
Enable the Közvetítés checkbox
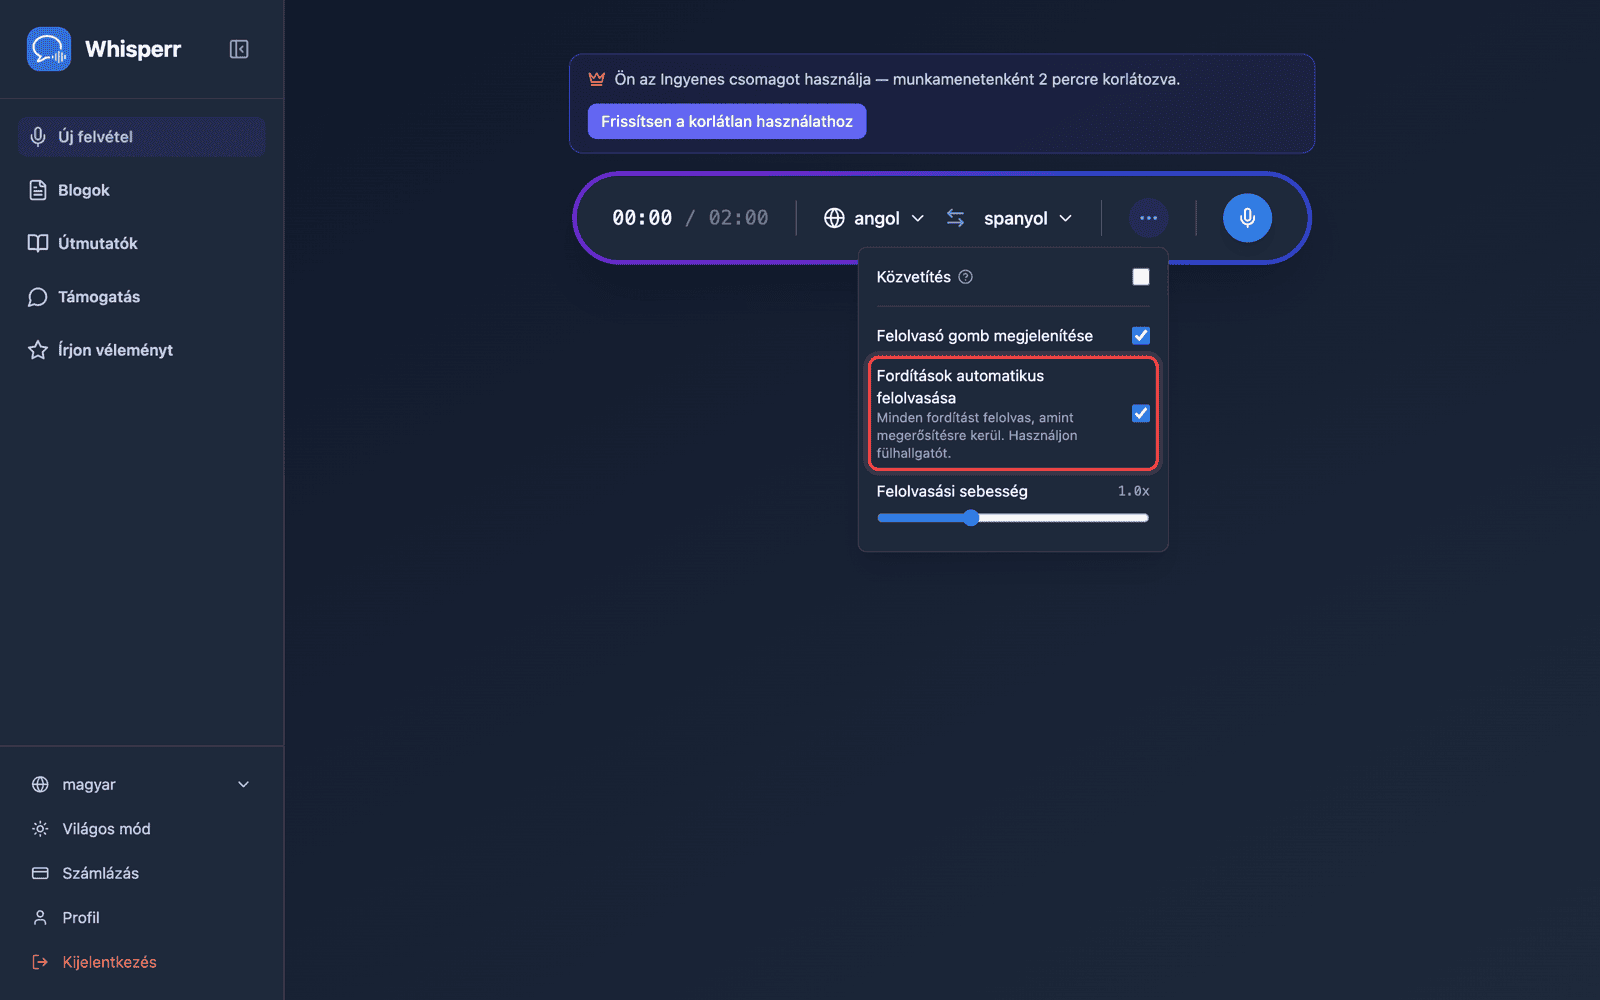pos(1141,277)
